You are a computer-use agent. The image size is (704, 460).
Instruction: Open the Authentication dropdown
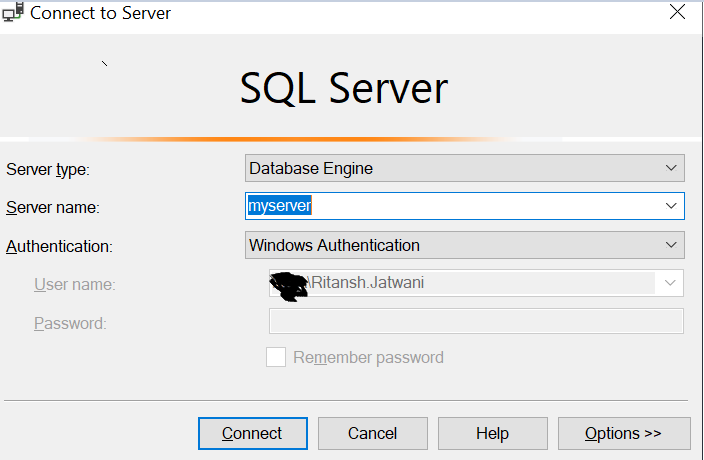click(x=464, y=245)
